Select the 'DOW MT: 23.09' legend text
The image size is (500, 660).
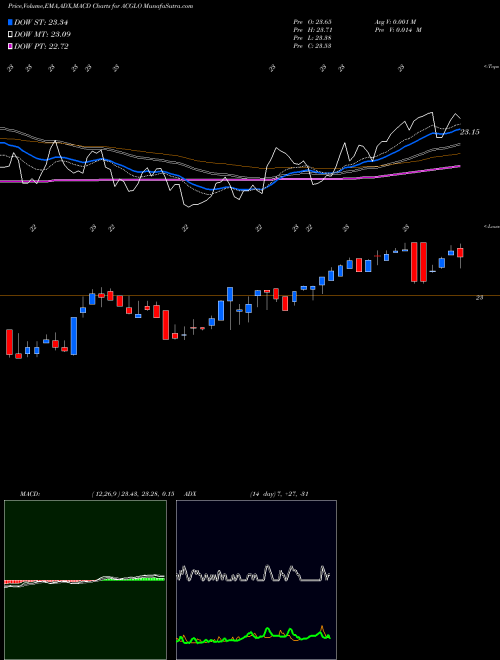pos(42,35)
